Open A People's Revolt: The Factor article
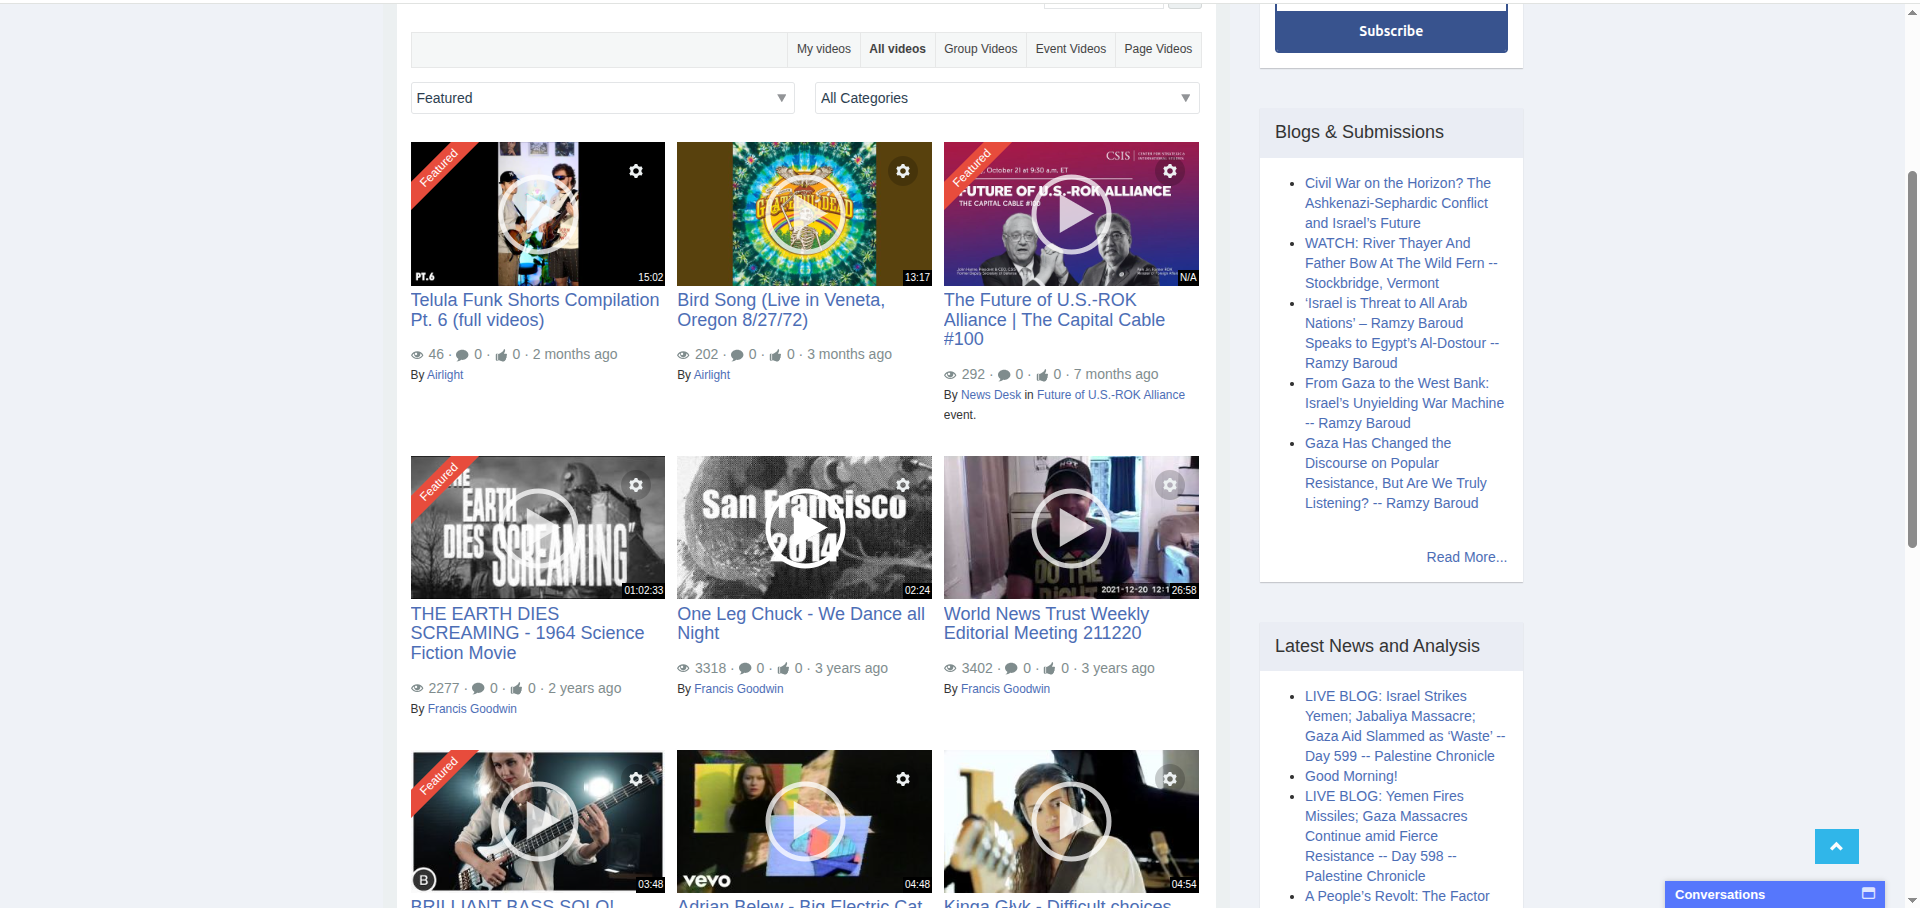 [x=1397, y=896]
